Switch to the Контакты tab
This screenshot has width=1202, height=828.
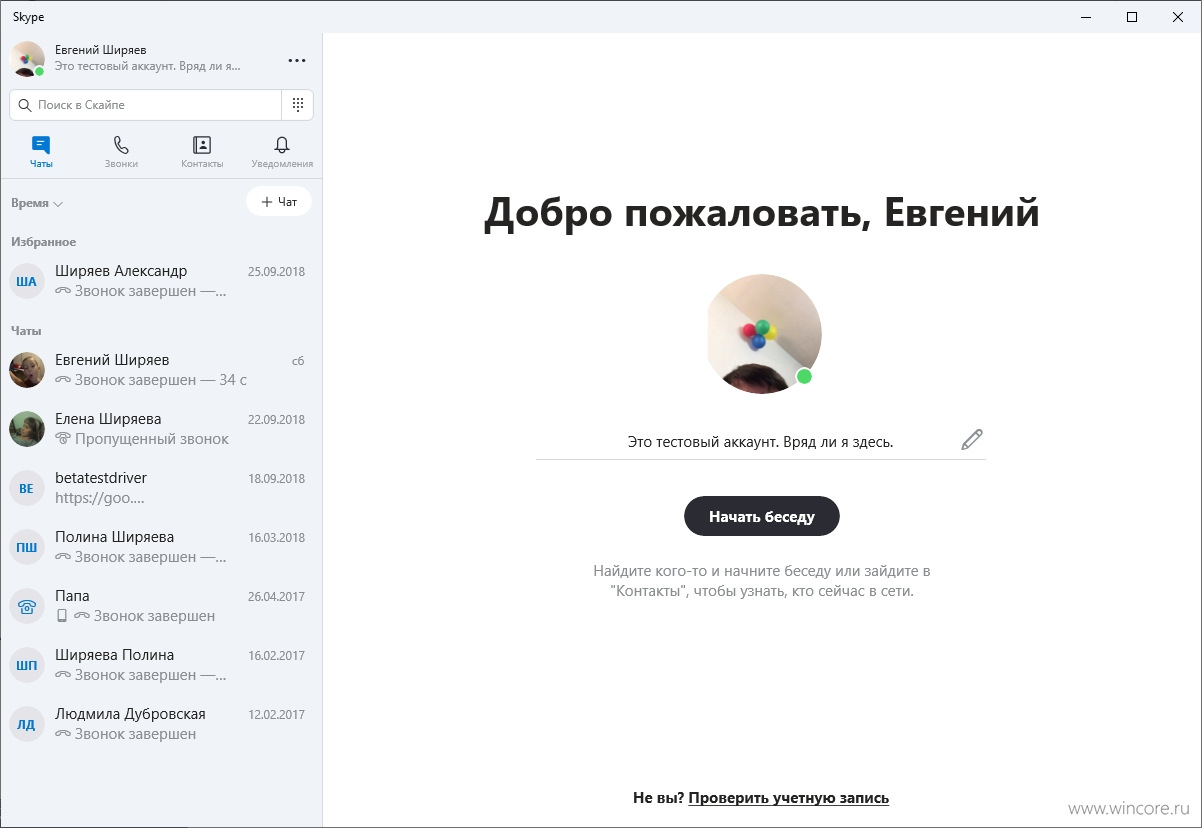pos(202,152)
